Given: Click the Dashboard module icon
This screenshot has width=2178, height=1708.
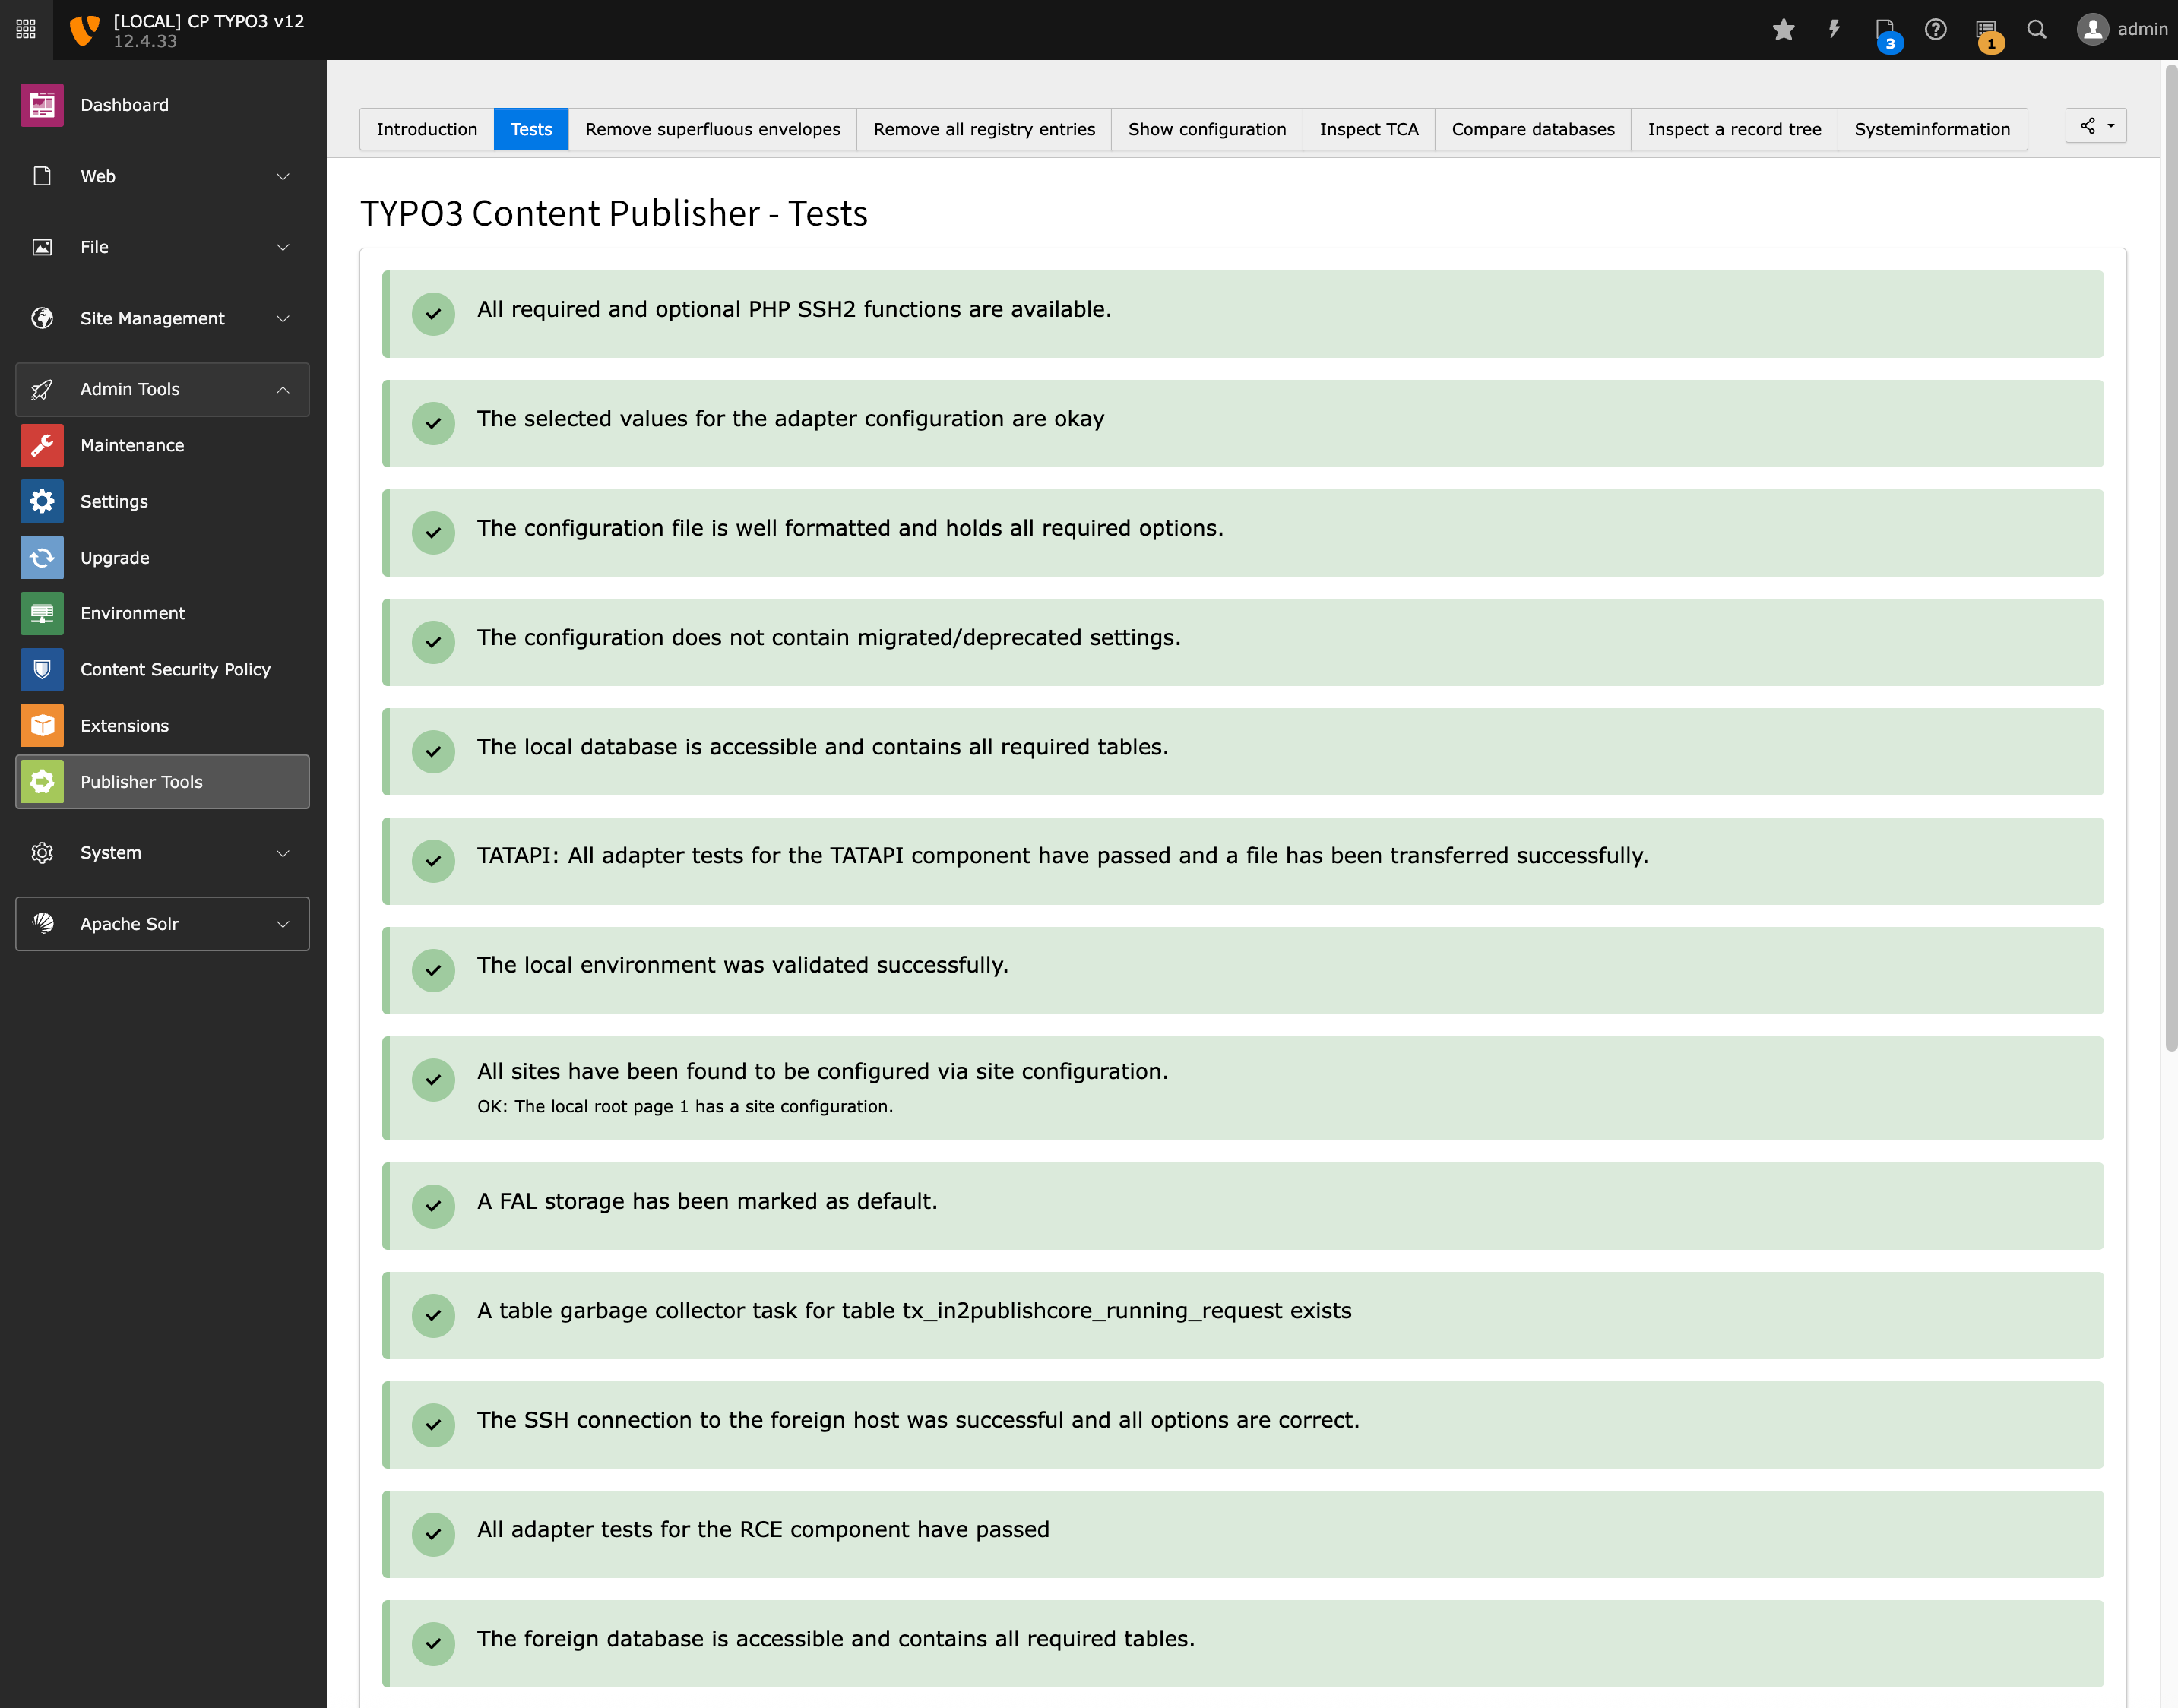Looking at the screenshot, I should pos(42,105).
